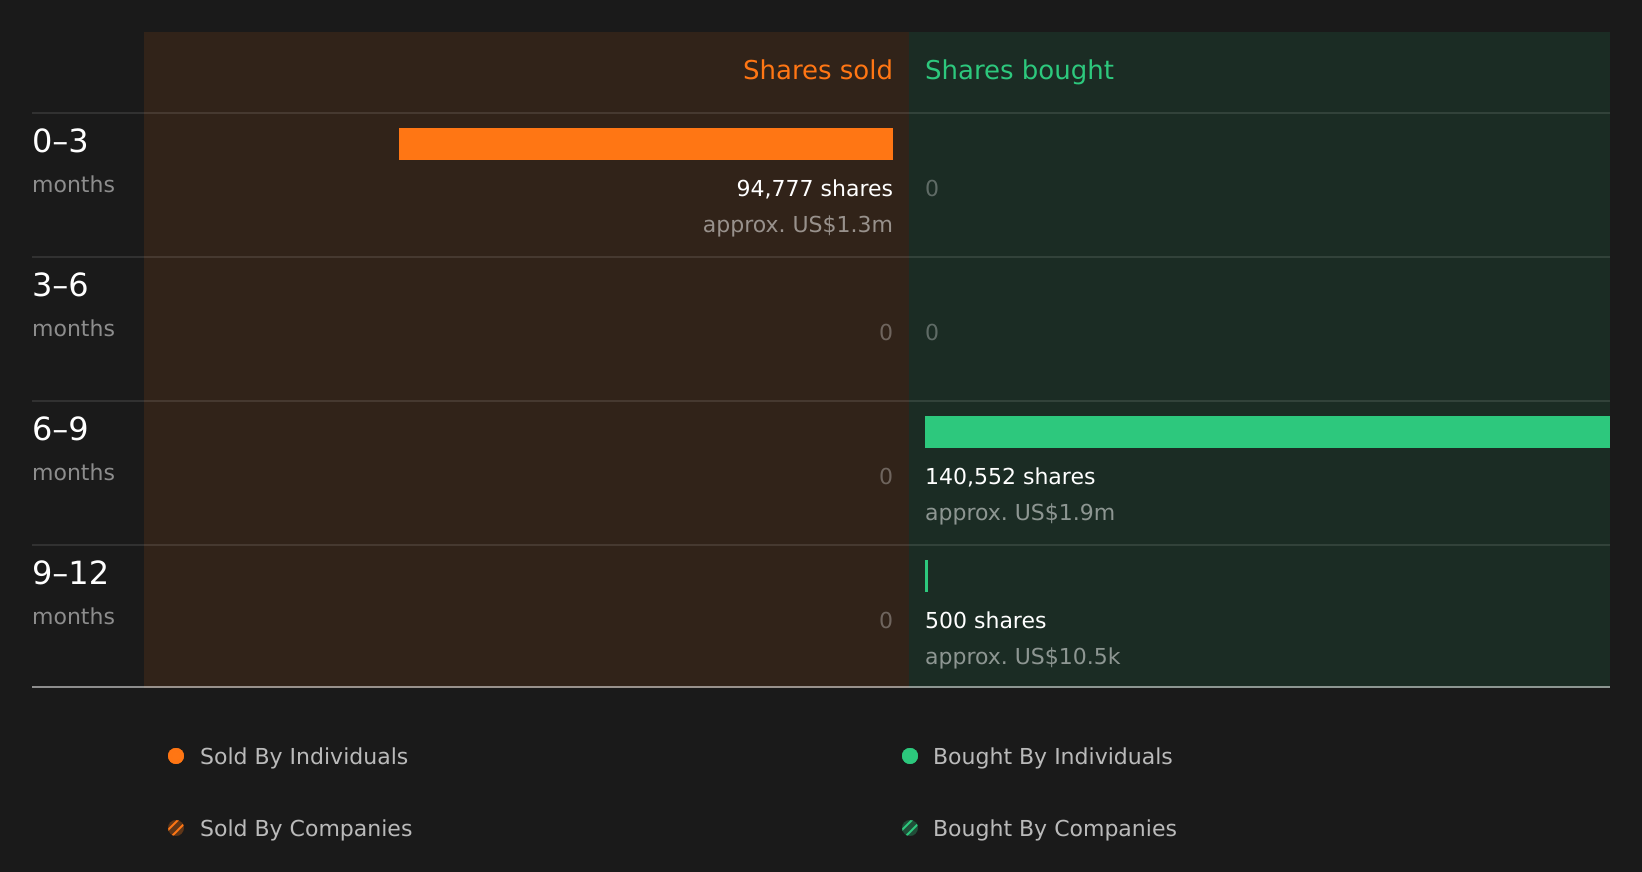Click the sold zero in 9–12 months row
Image resolution: width=1642 pixels, height=872 pixels.
(886, 621)
